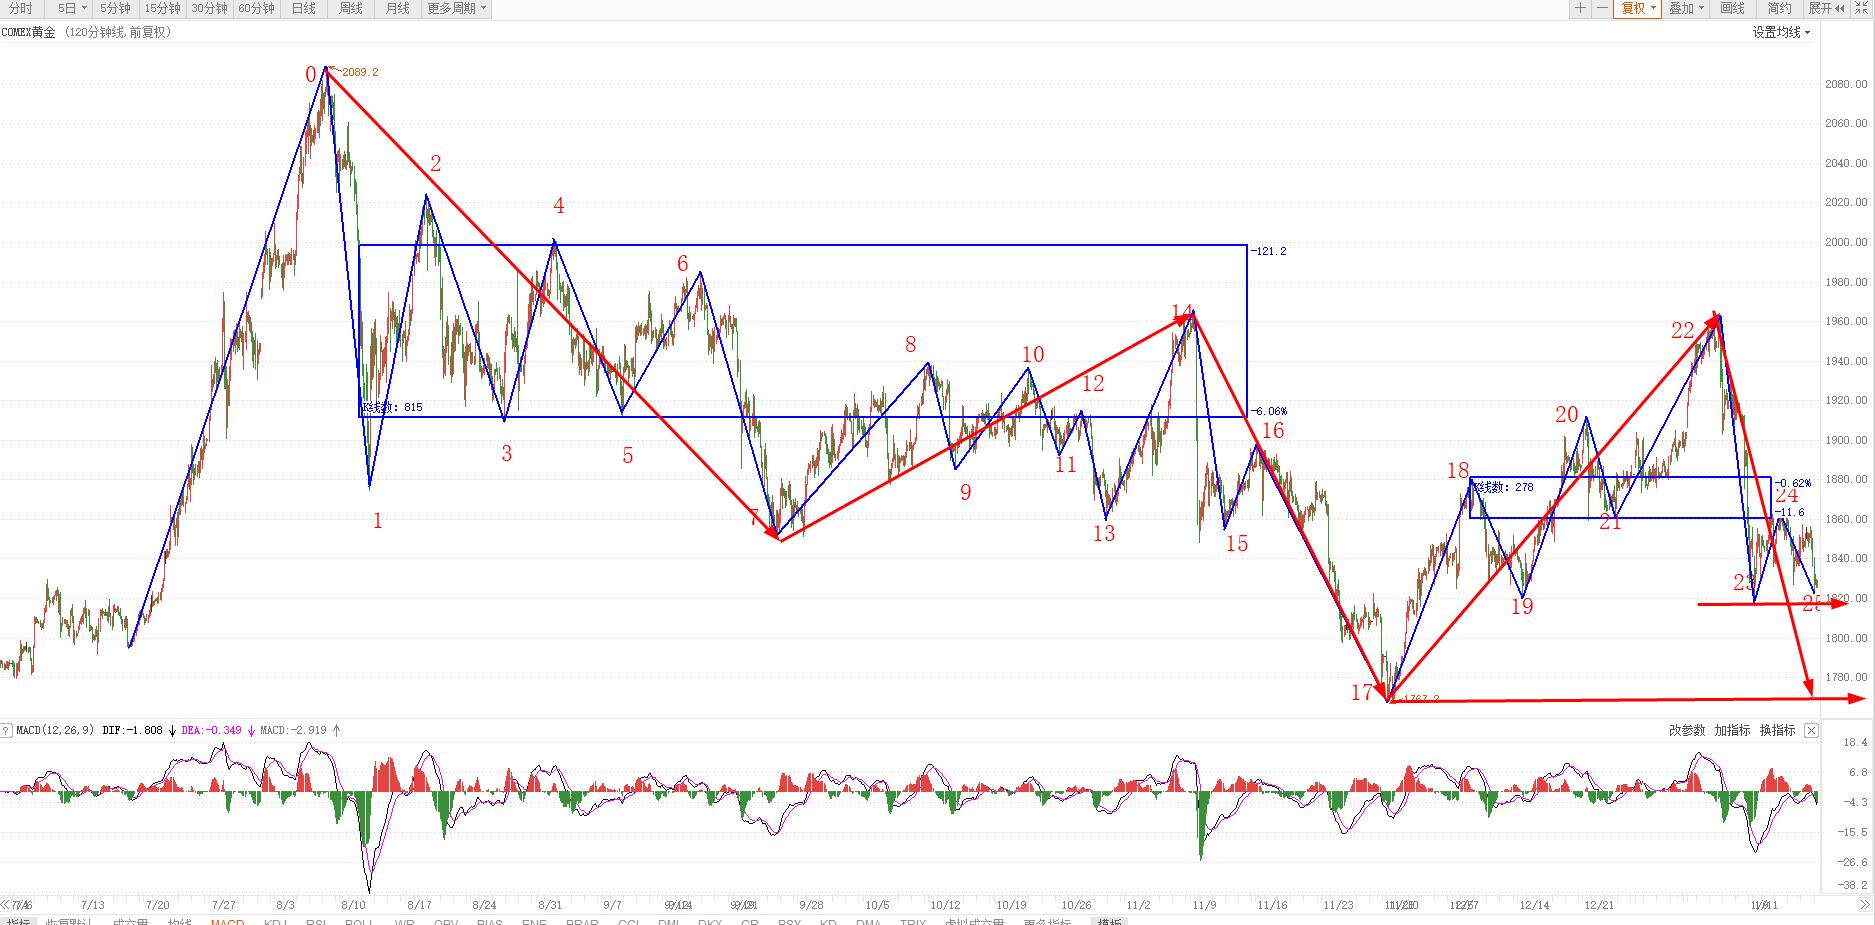The width and height of the screenshot is (1875, 925).
Task: Open the 更多周期 dropdown
Action: [456, 8]
